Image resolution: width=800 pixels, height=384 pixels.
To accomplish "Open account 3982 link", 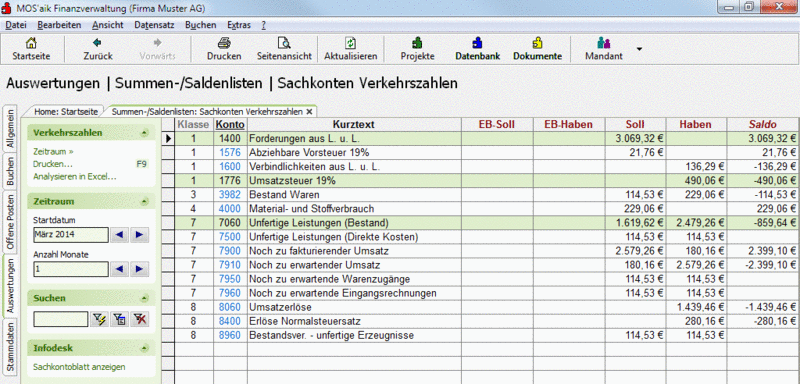I will tap(230, 195).
